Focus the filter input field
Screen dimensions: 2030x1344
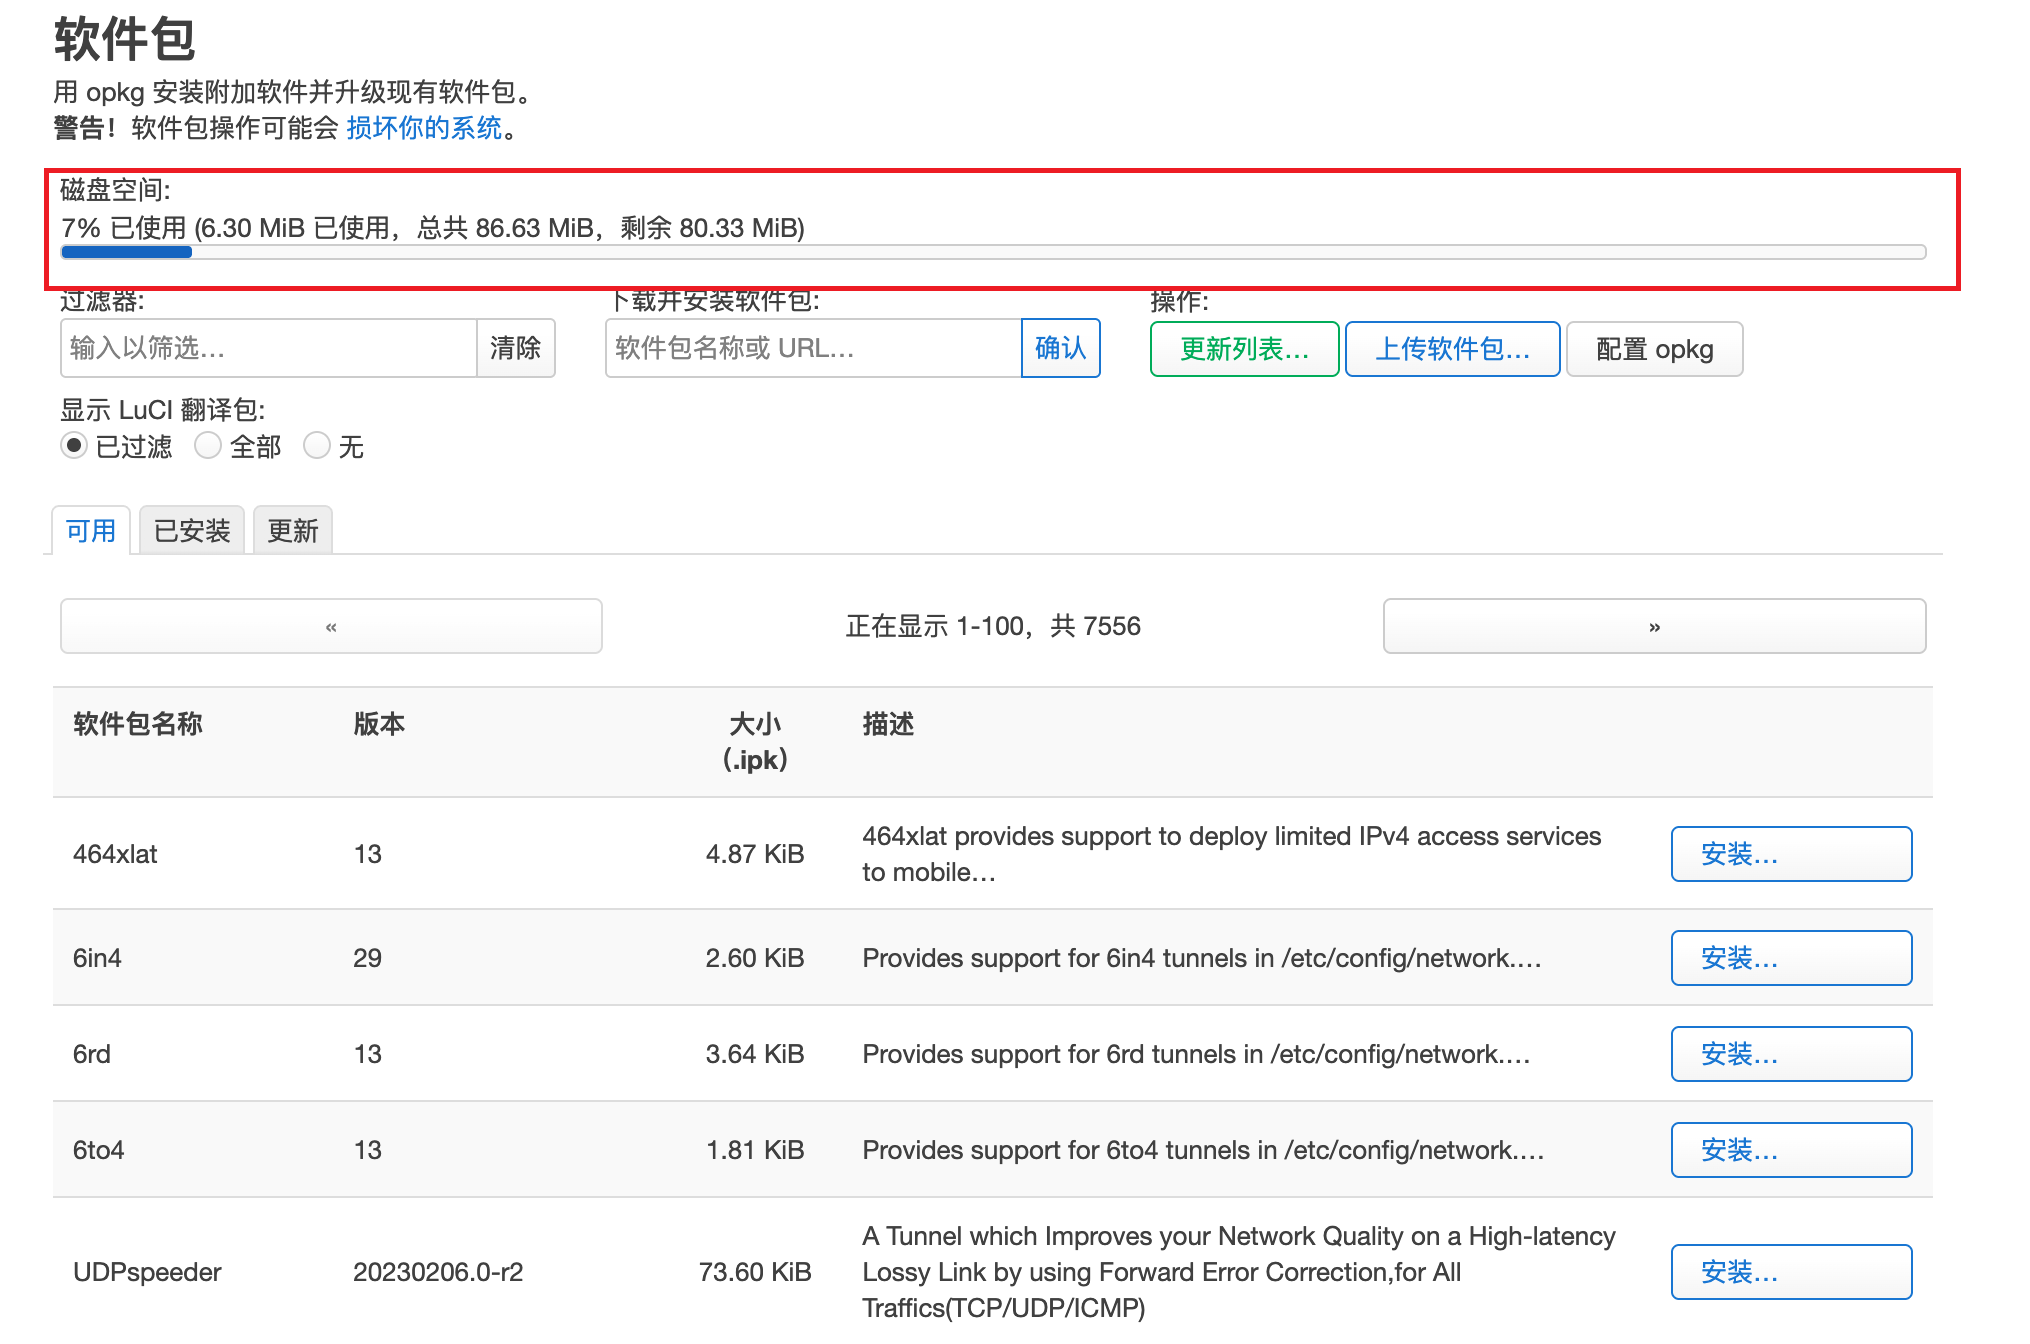(268, 348)
